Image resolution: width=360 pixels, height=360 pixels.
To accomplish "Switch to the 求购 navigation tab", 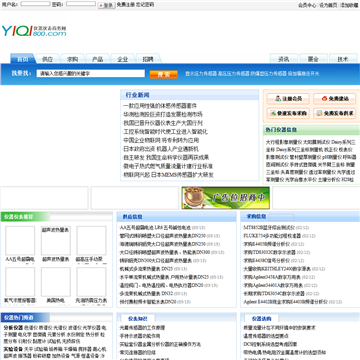I will point(72,59).
